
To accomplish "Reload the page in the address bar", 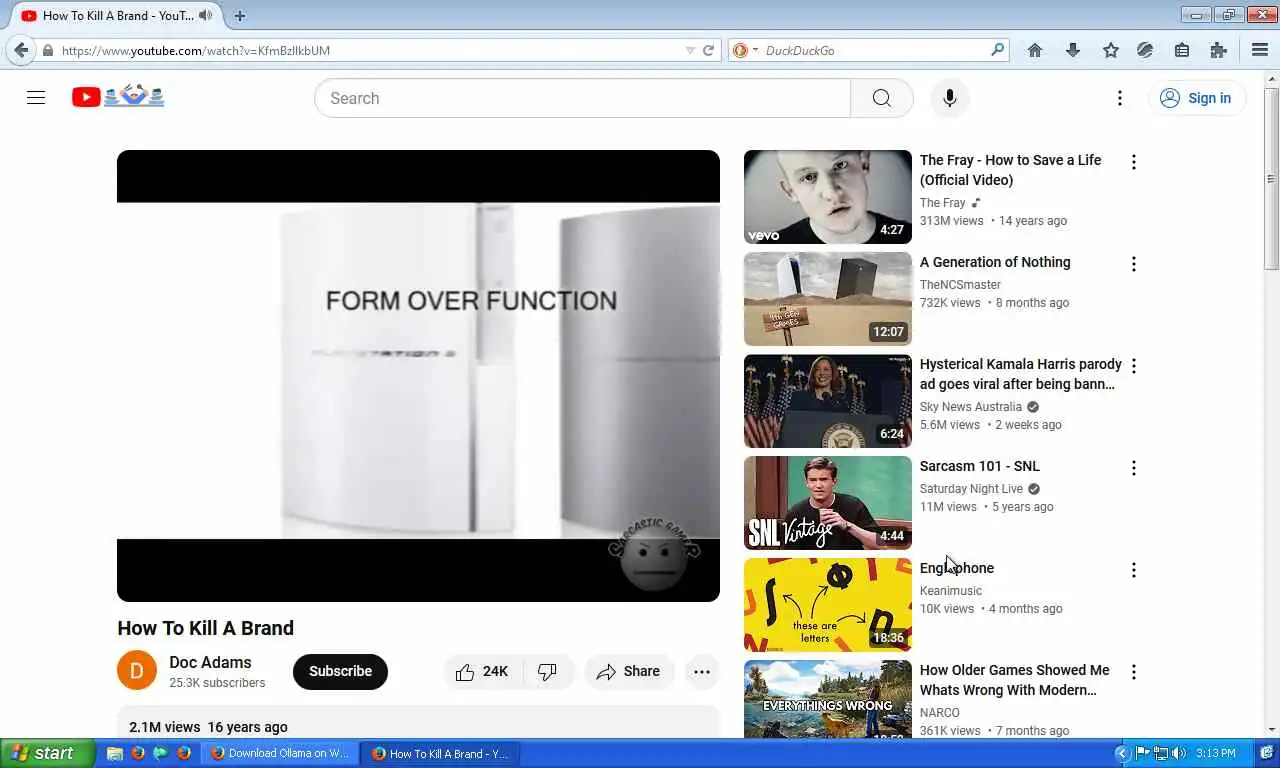I will [x=708, y=50].
